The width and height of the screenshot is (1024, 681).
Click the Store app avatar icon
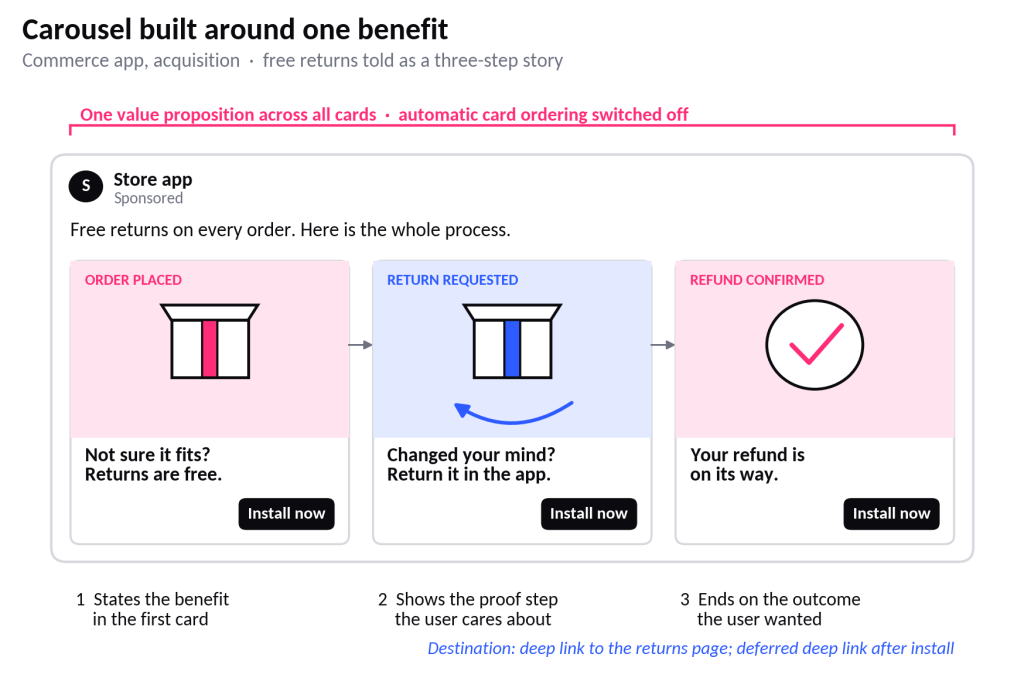tap(86, 186)
